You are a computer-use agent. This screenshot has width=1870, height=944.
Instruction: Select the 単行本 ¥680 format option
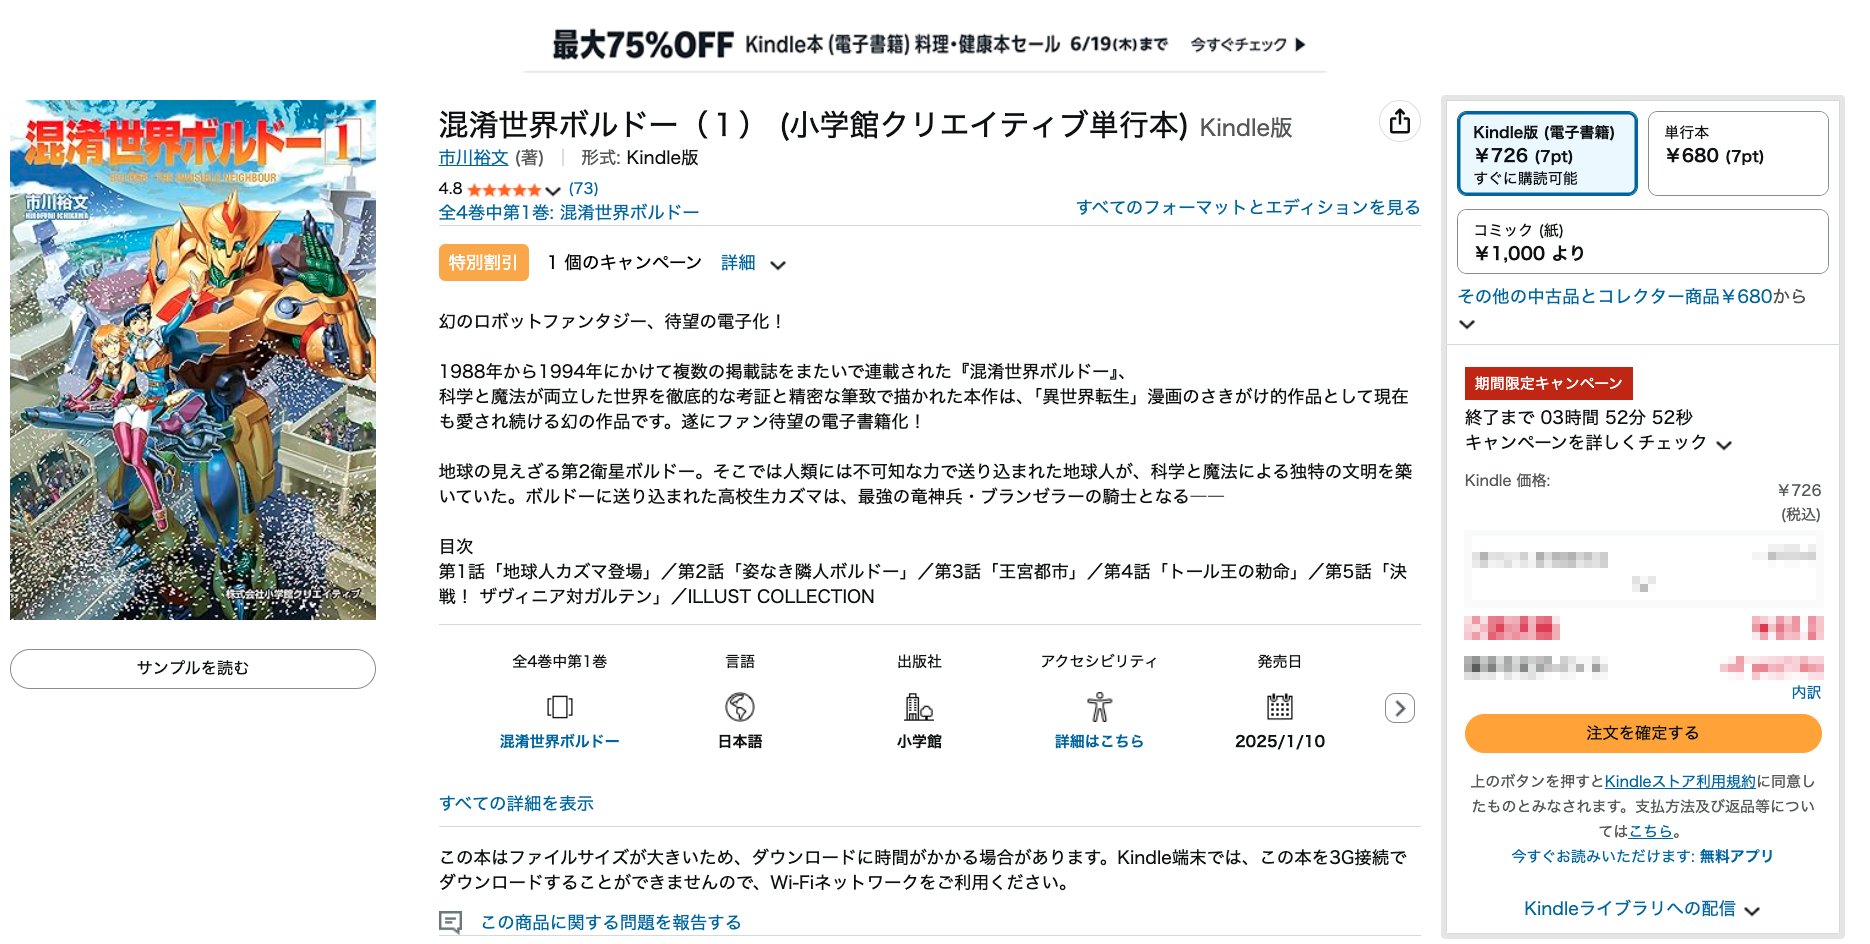point(1738,153)
